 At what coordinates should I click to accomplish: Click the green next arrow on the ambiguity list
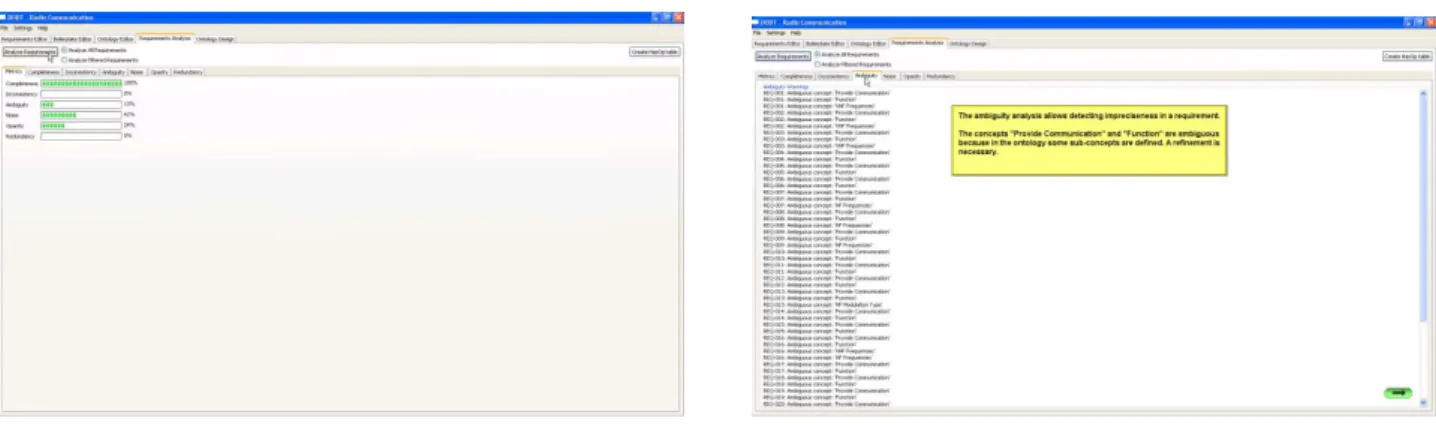[x=1398, y=392]
